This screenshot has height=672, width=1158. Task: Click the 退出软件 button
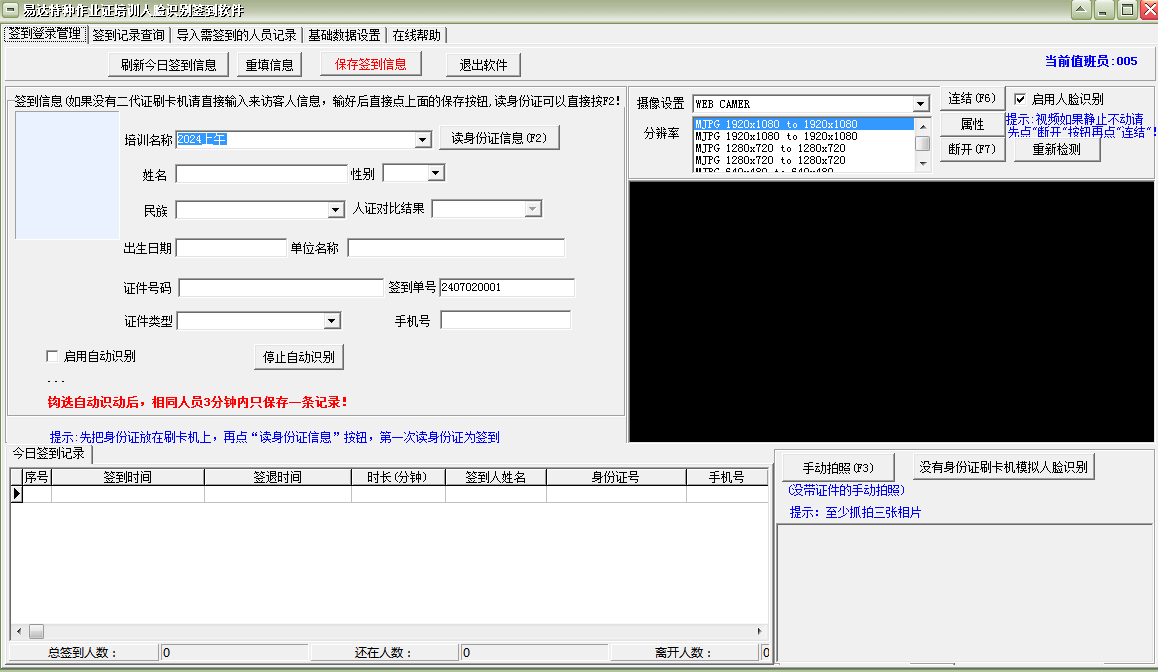coord(484,65)
